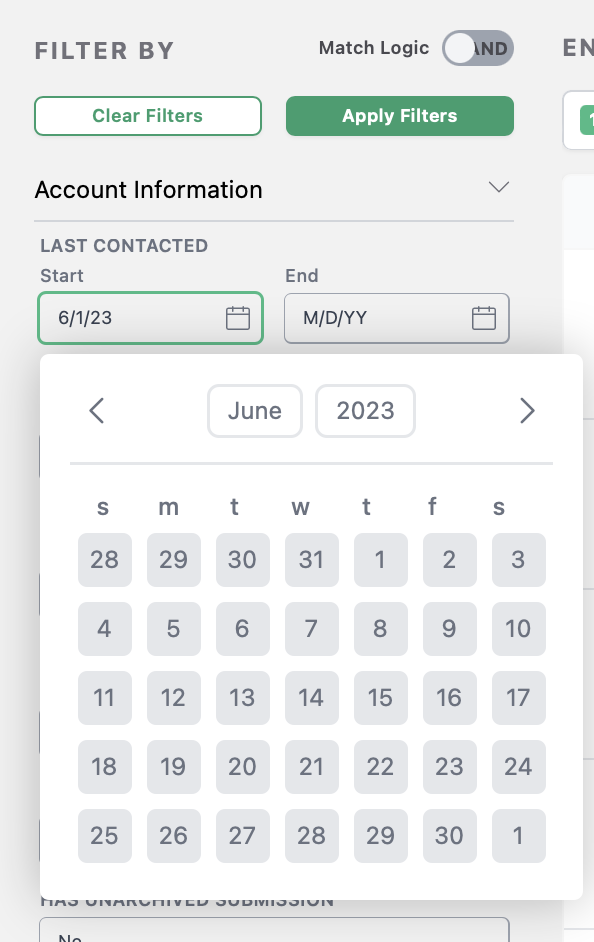Open the 2023 year selector

[365, 411]
